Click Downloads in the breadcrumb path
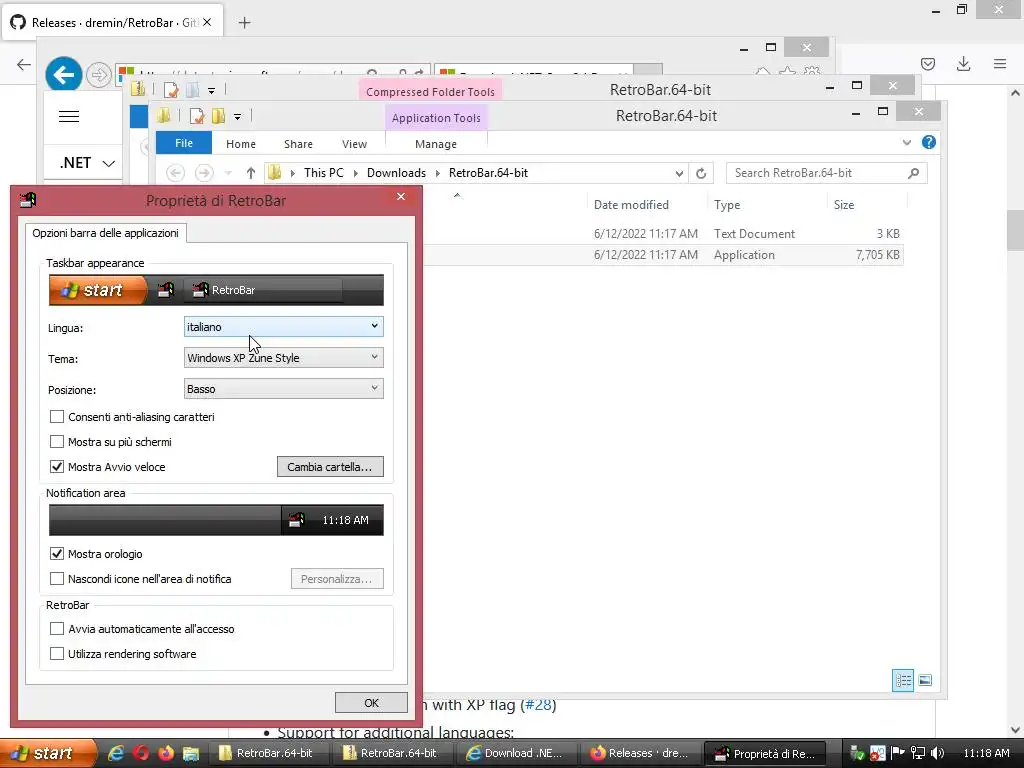Screen dimensions: 1024x768 point(396,173)
